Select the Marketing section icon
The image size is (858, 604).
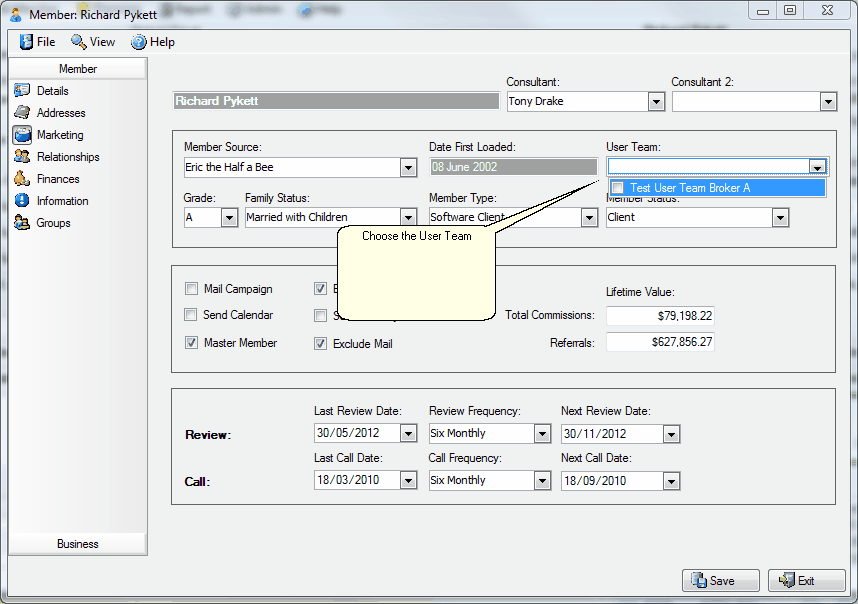coord(22,135)
